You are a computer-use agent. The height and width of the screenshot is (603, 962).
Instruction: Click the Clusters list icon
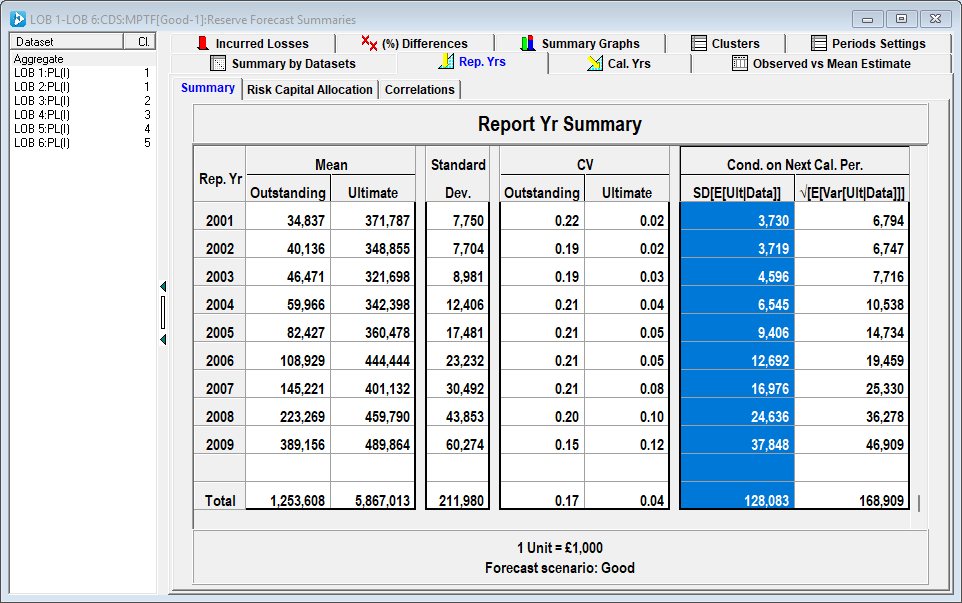click(x=699, y=43)
